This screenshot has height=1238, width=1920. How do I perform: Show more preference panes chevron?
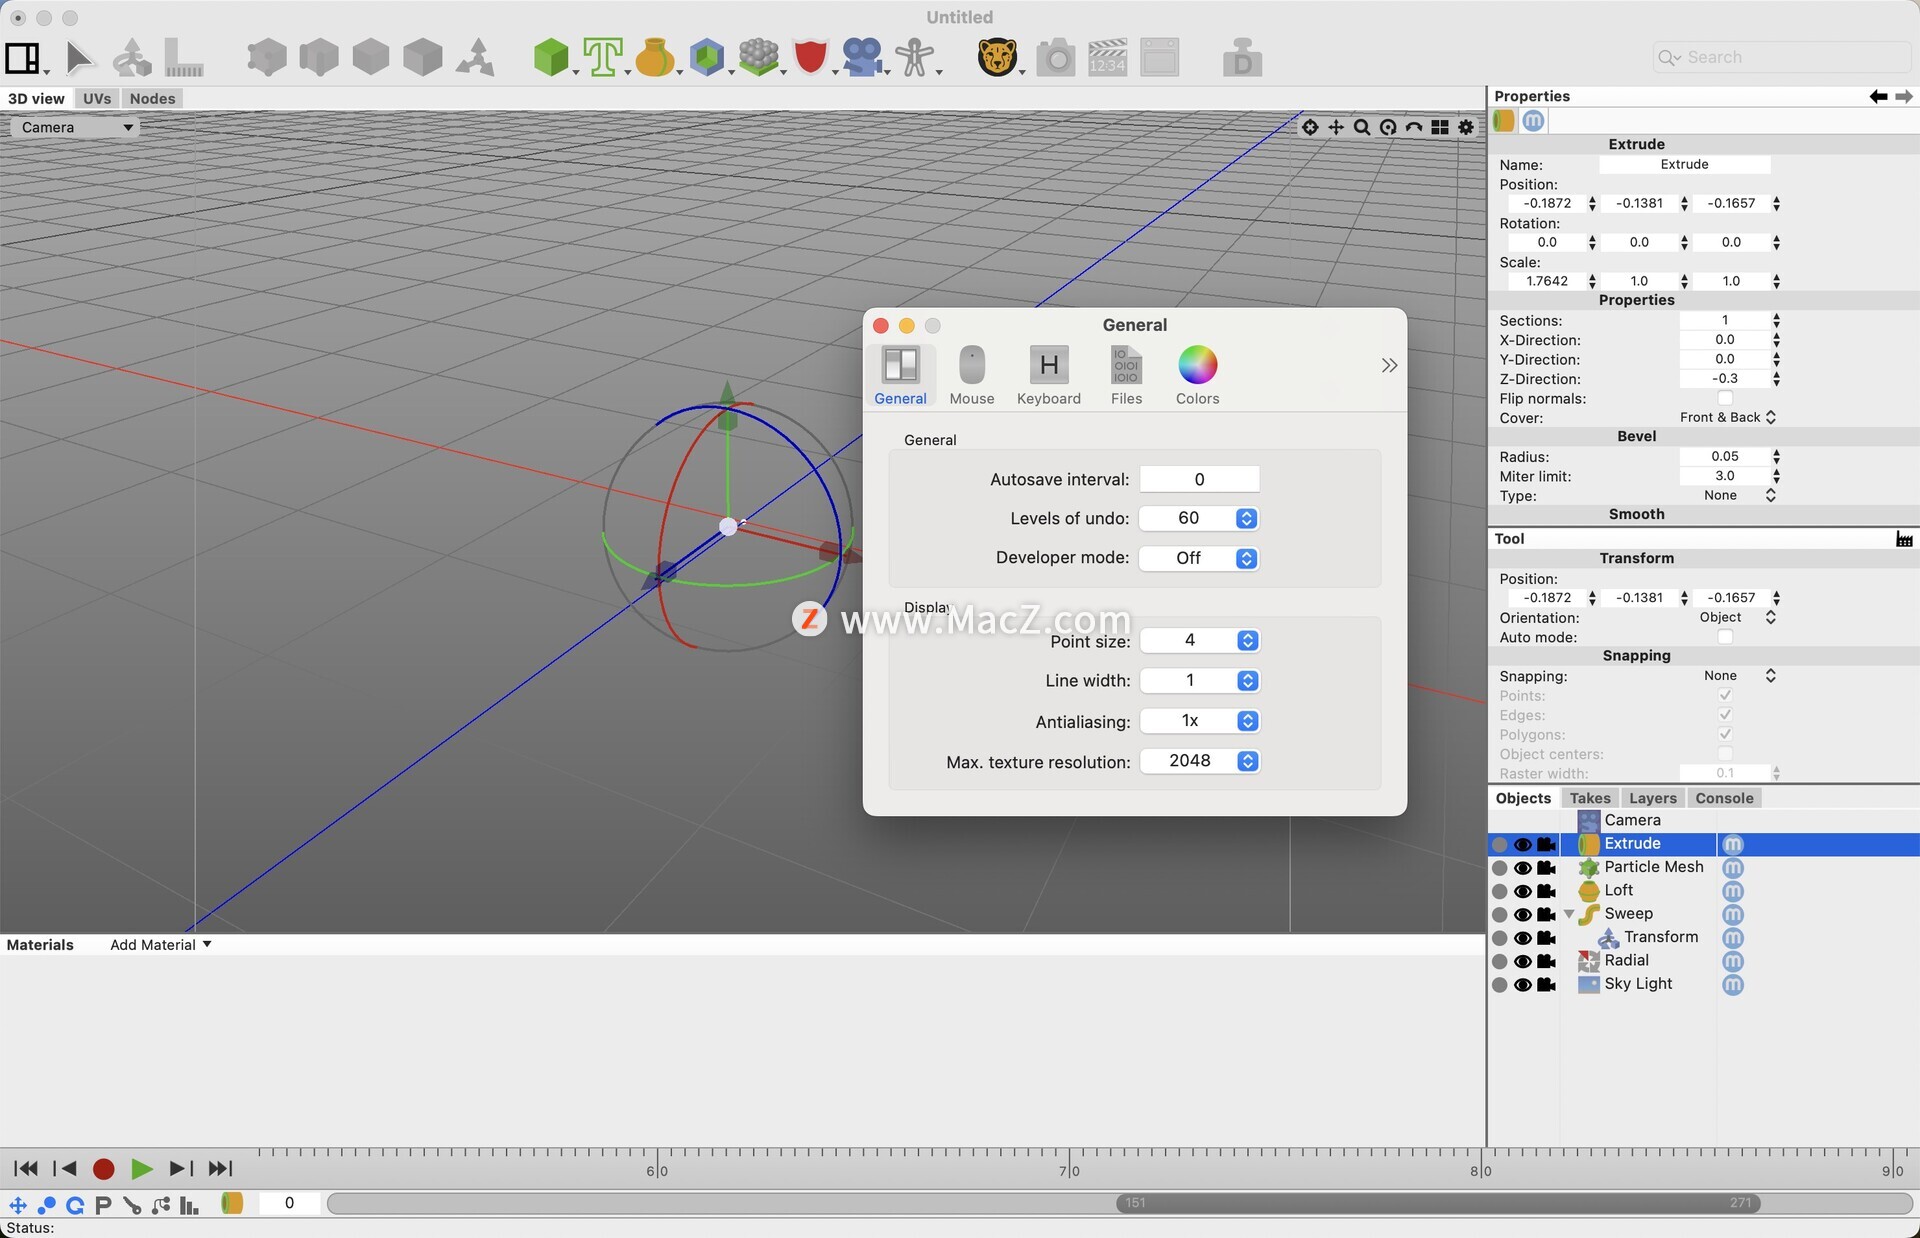point(1389,365)
